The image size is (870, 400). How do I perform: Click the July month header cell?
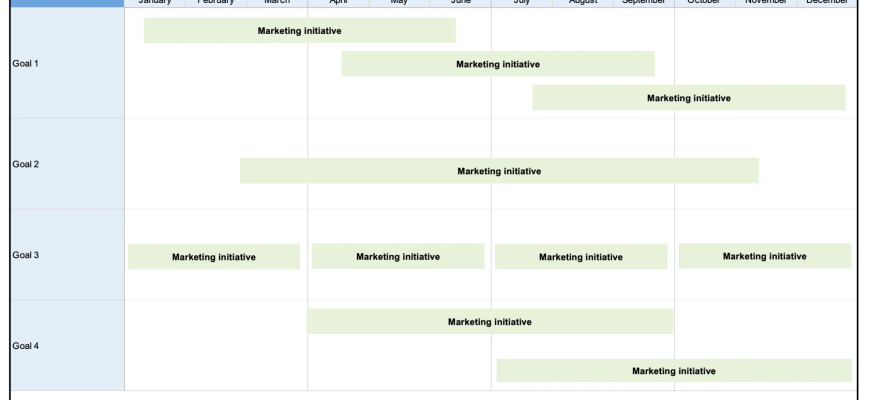(521, 3)
